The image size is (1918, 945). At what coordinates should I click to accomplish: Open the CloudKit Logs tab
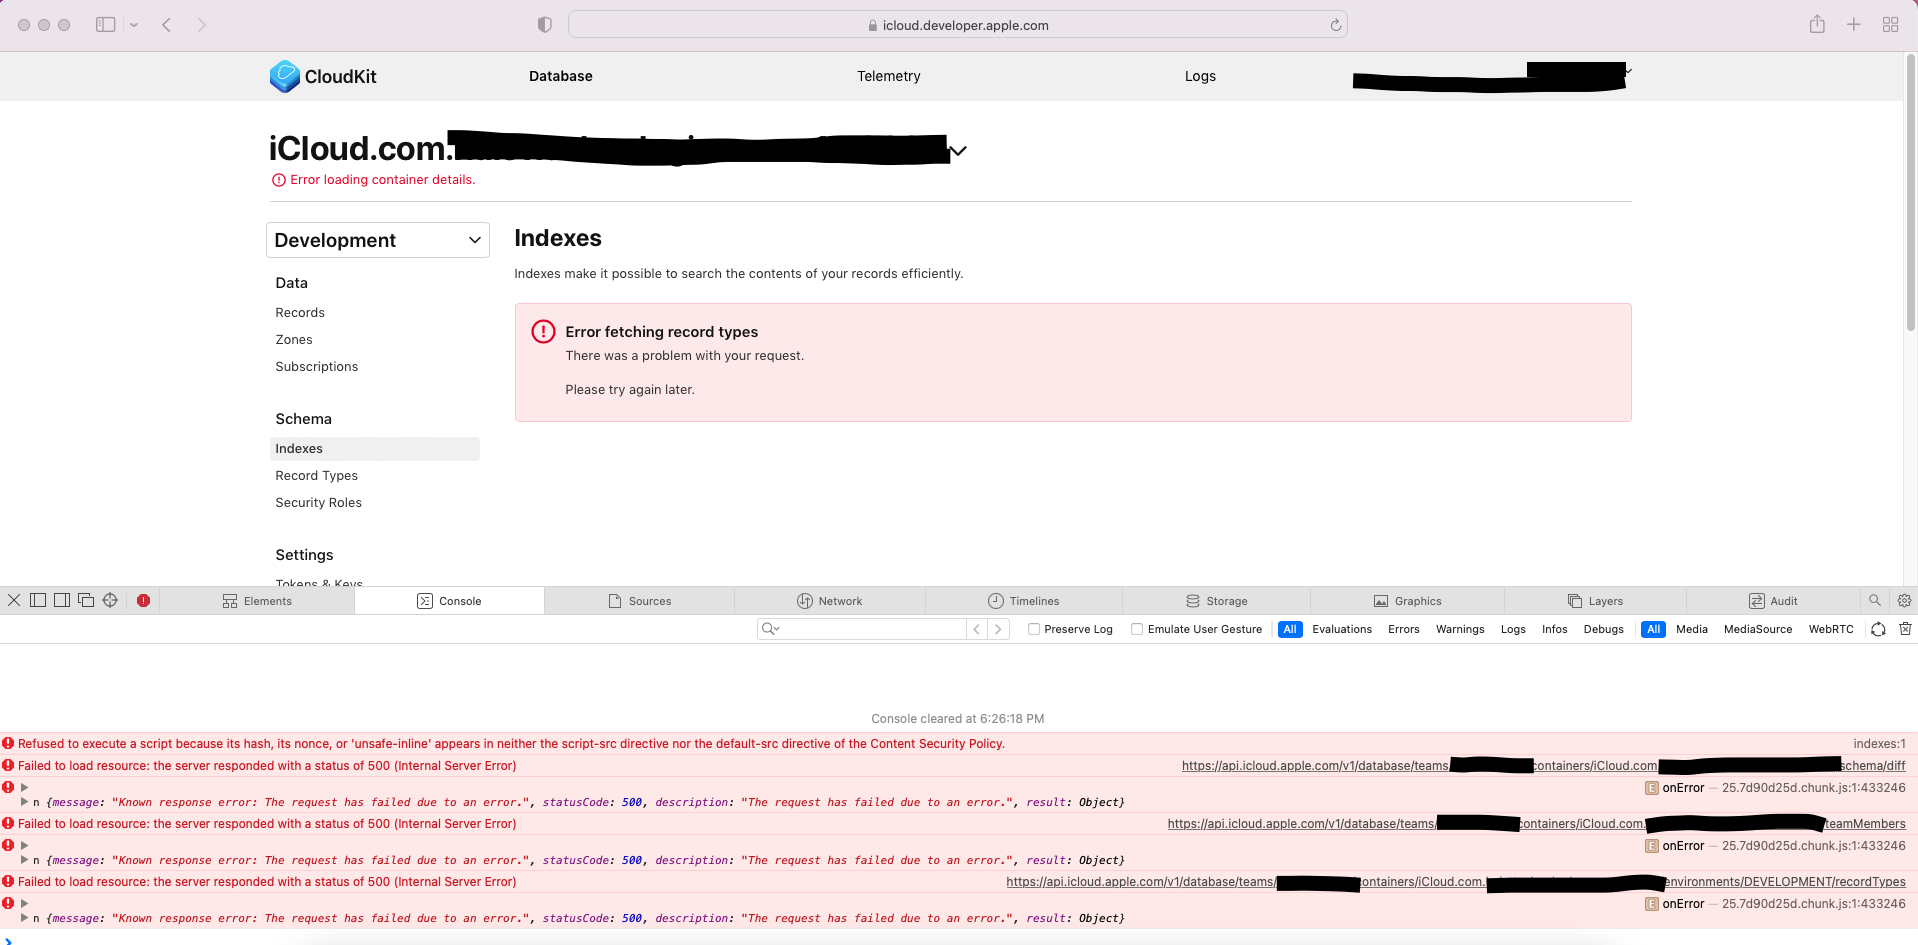(x=1200, y=76)
